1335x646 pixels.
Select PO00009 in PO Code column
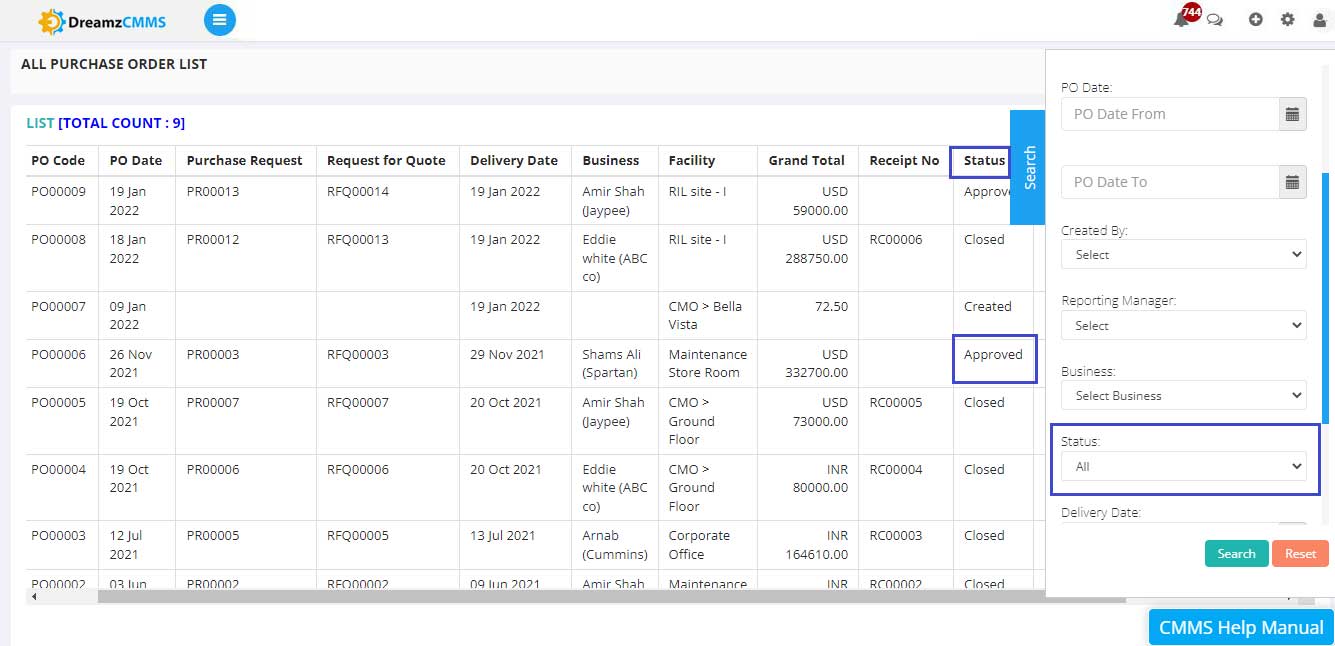point(58,191)
